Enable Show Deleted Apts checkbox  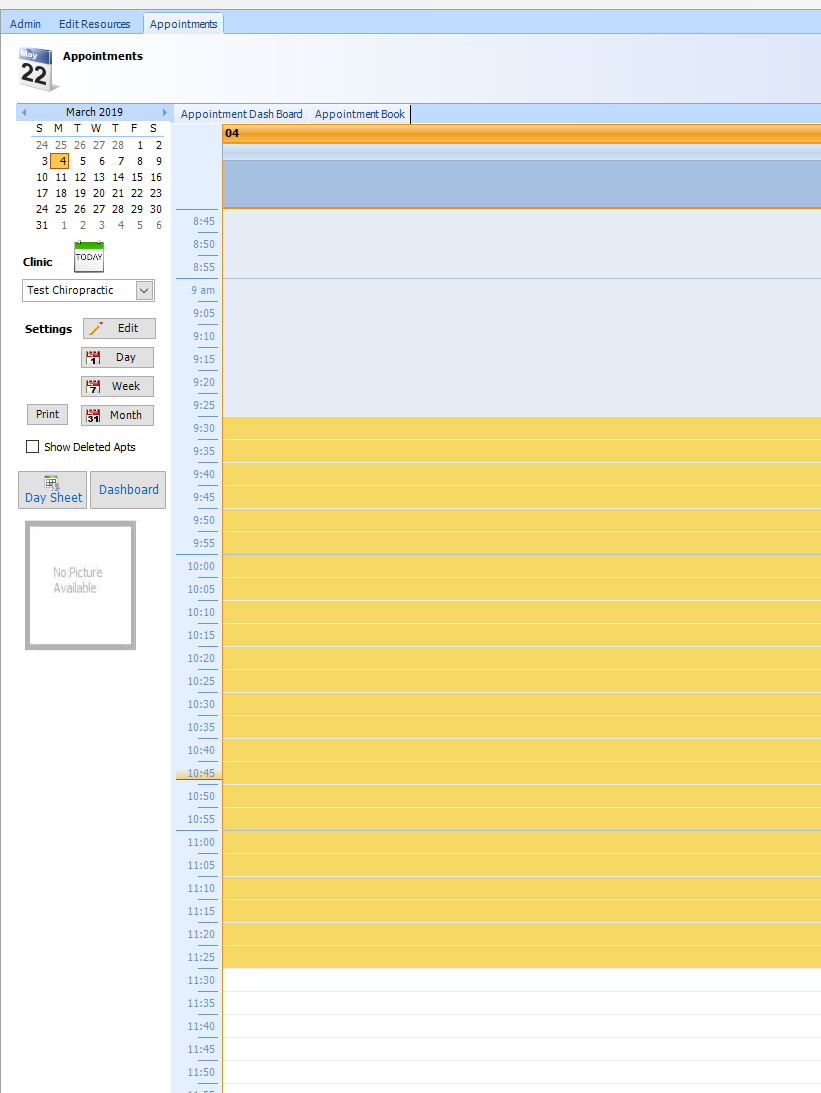[32, 447]
